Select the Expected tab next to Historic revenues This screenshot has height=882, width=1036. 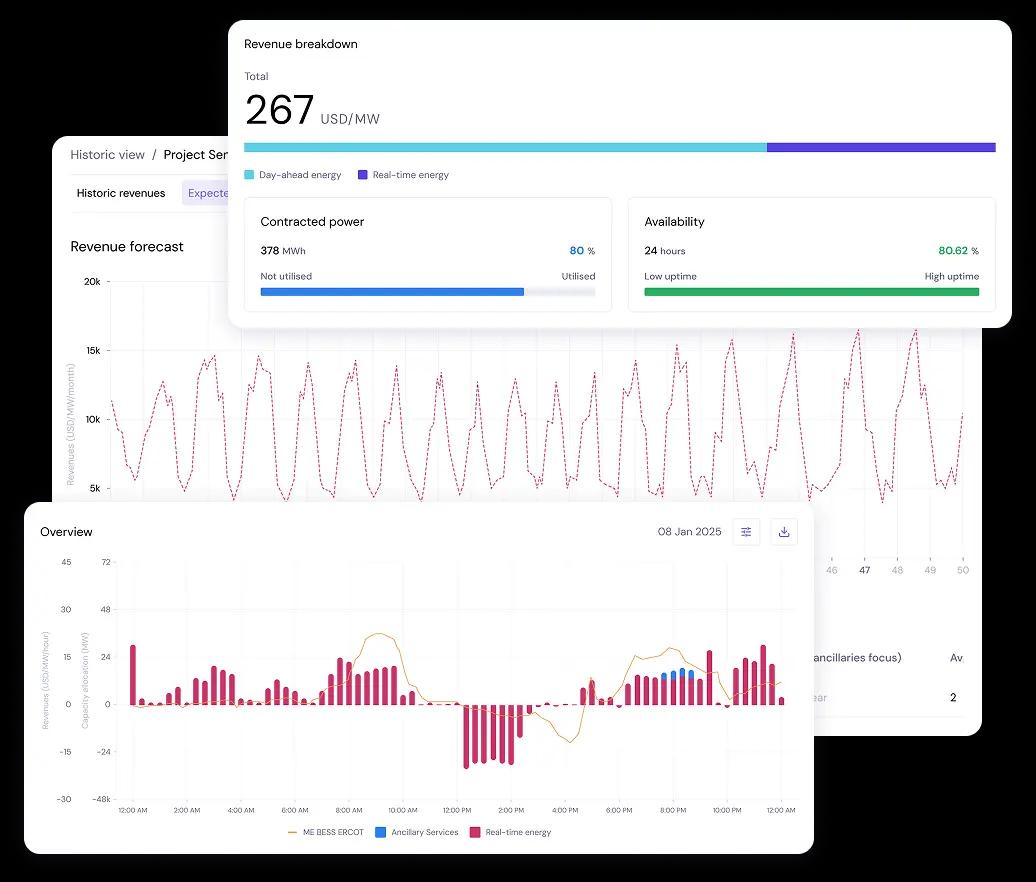click(x=207, y=193)
